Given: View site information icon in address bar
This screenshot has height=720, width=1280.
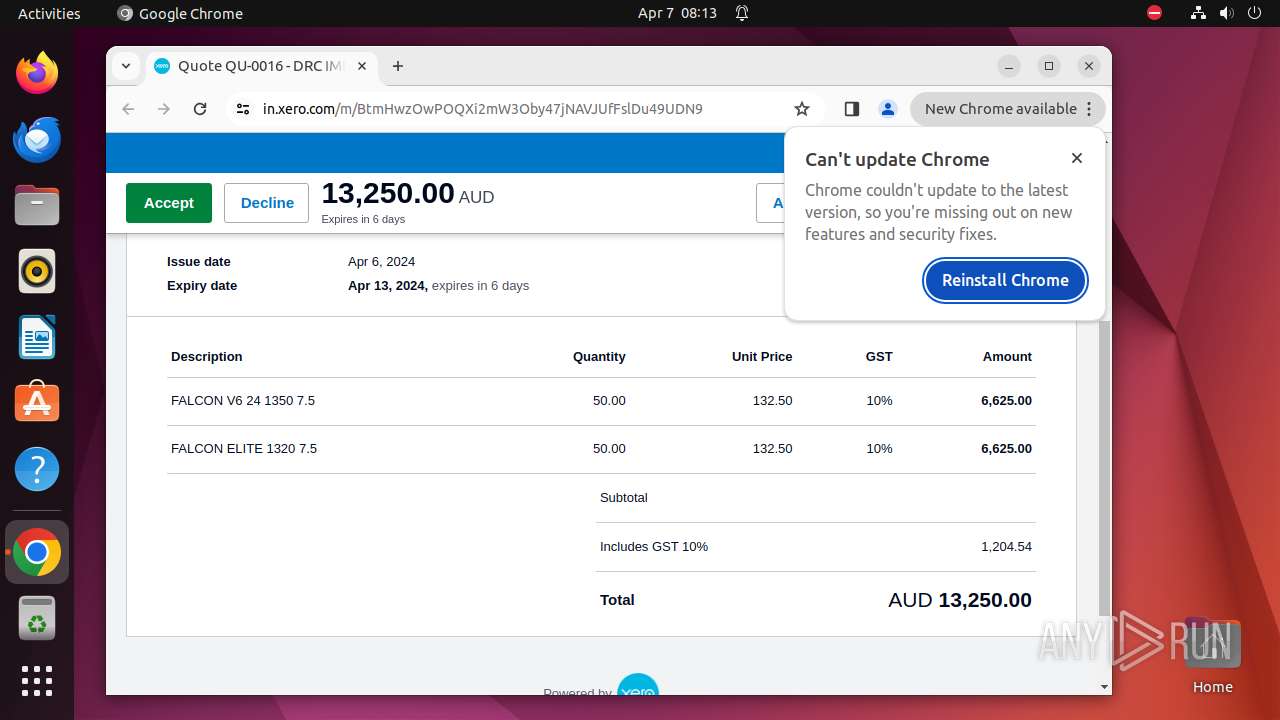Looking at the screenshot, I should 243,109.
